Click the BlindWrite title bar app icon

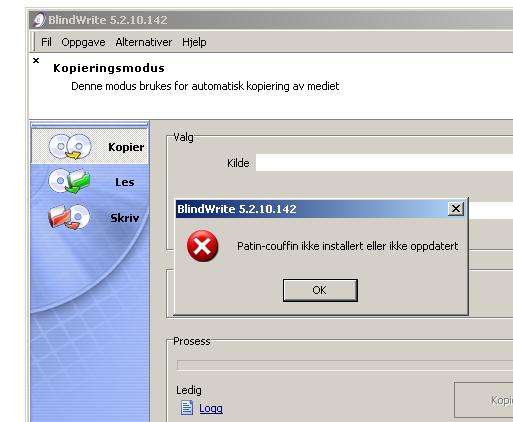click(x=39, y=20)
